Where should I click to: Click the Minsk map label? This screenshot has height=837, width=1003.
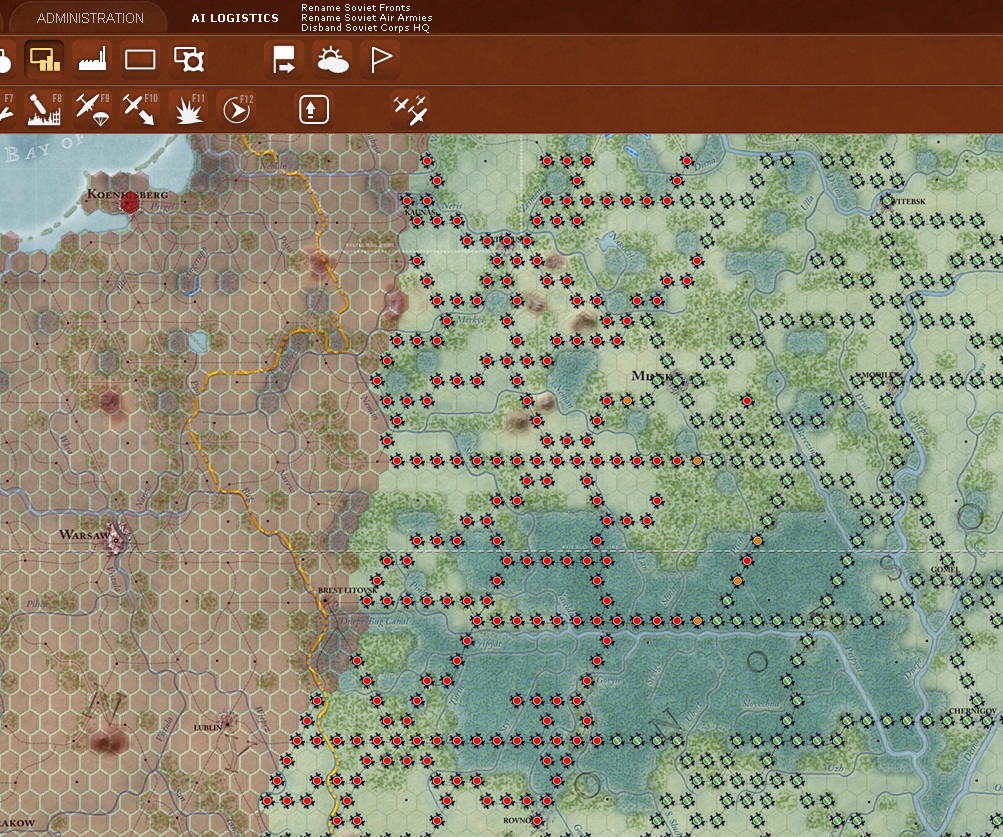[x=652, y=376]
